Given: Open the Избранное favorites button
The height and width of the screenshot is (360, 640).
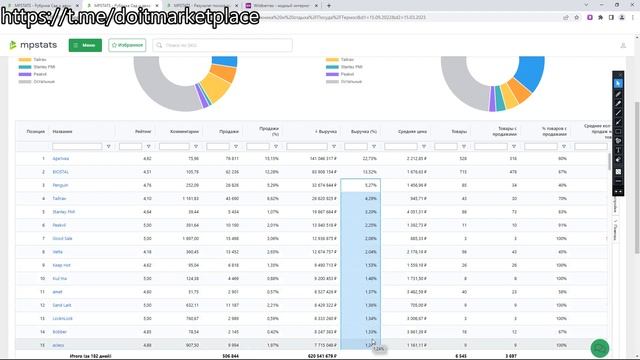Looking at the screenshot, I should coord(127,45).
